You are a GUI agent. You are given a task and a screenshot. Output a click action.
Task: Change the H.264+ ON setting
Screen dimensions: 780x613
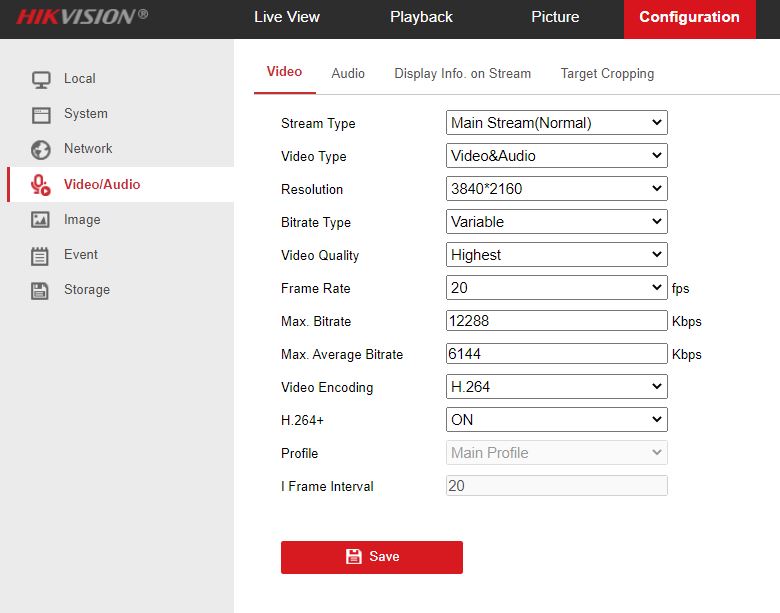[x=556, y=420]
